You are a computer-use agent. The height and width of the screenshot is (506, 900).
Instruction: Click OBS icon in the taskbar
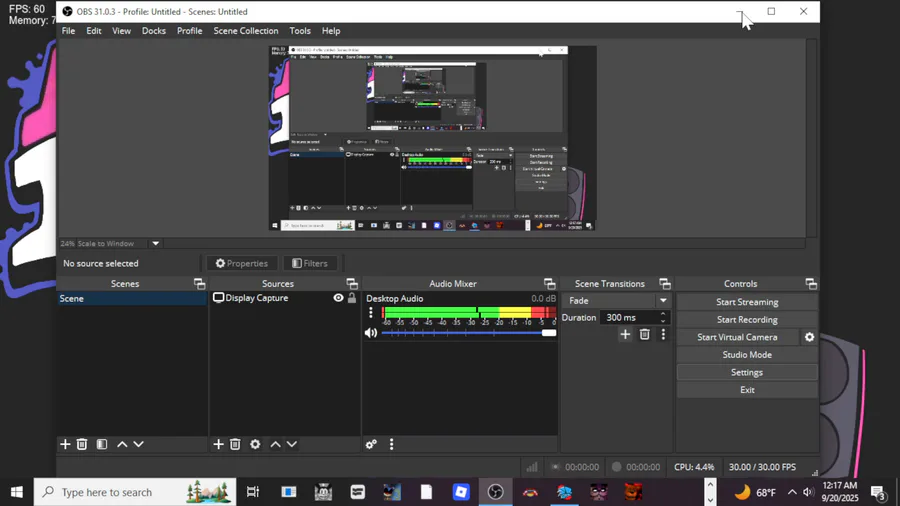495,492
